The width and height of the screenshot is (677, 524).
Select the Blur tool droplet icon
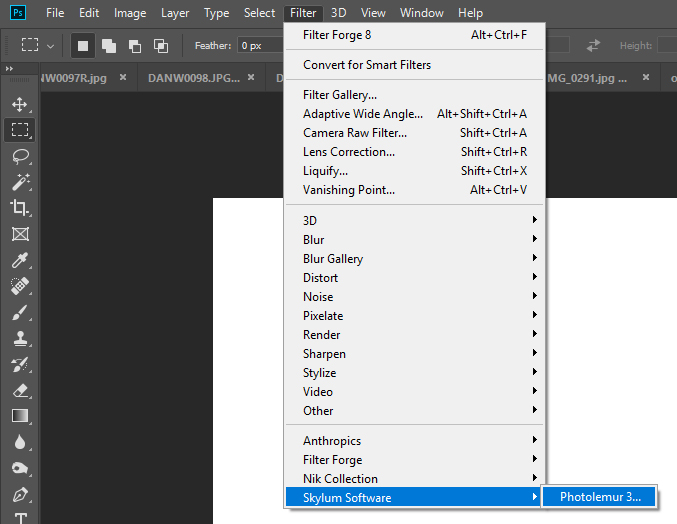coord(19,442)
